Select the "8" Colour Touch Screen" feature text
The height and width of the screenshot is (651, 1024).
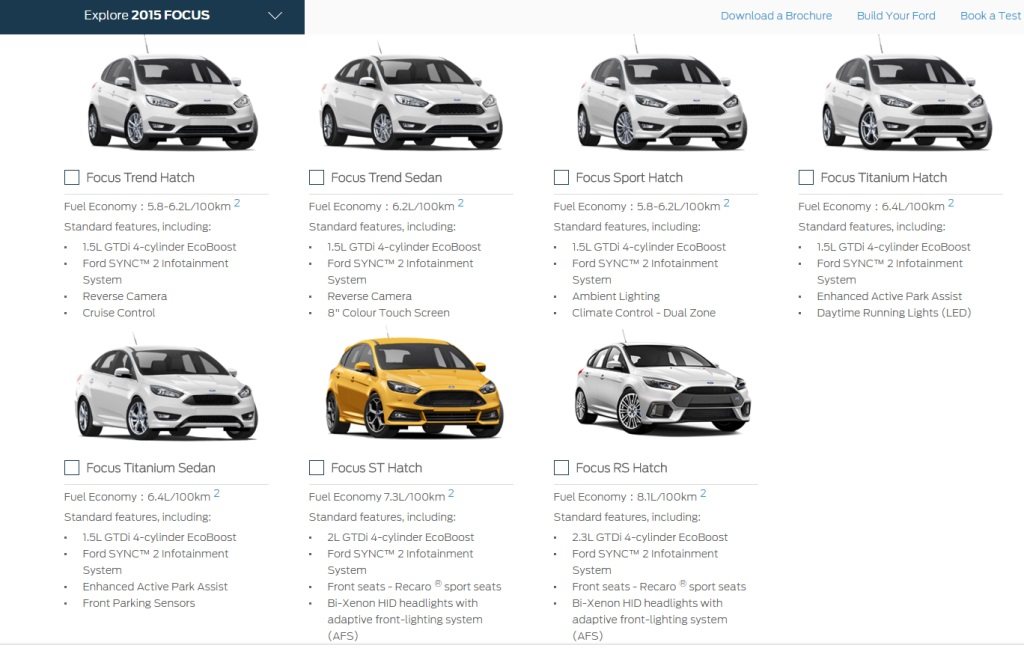[389, 313]
